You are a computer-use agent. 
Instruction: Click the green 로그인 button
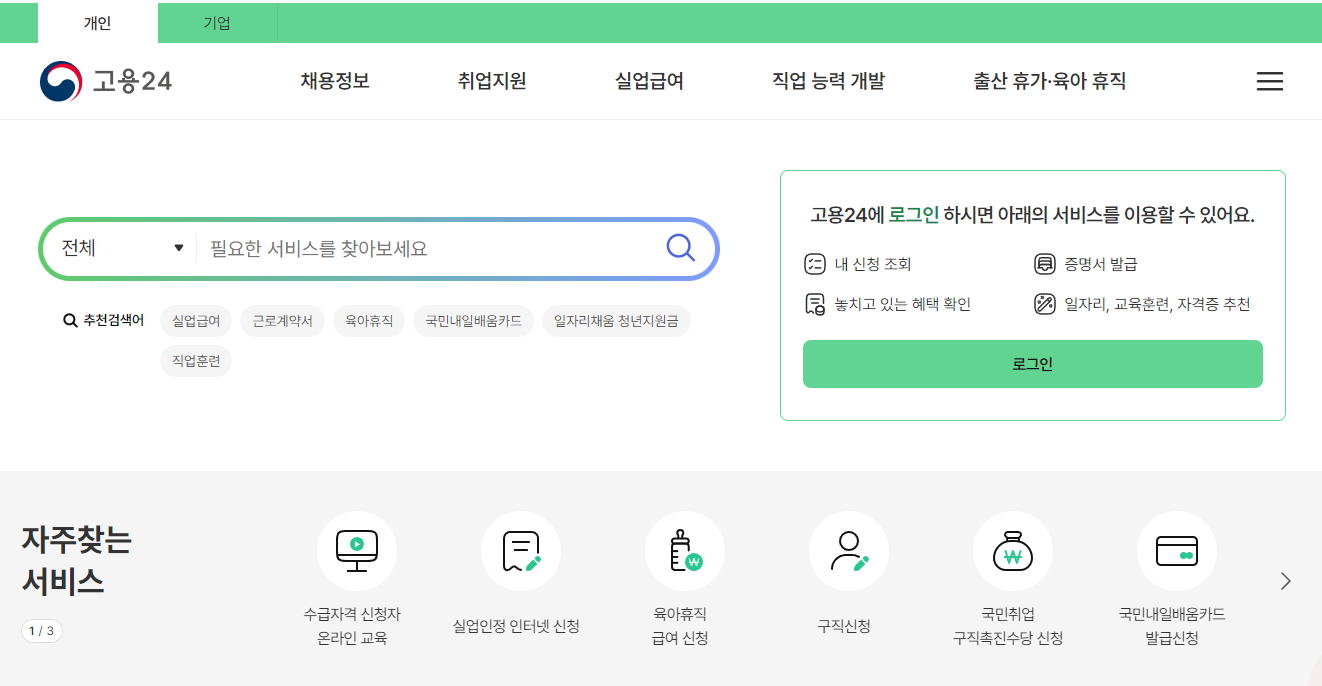[1032, 364]
